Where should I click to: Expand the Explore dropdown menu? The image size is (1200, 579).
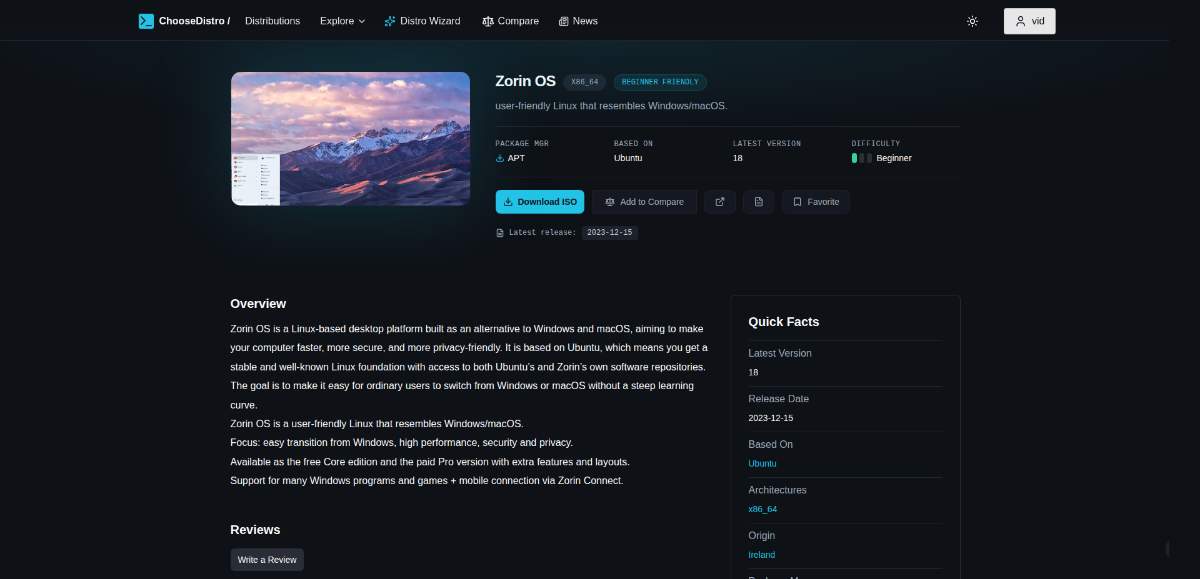pos(343,21)
